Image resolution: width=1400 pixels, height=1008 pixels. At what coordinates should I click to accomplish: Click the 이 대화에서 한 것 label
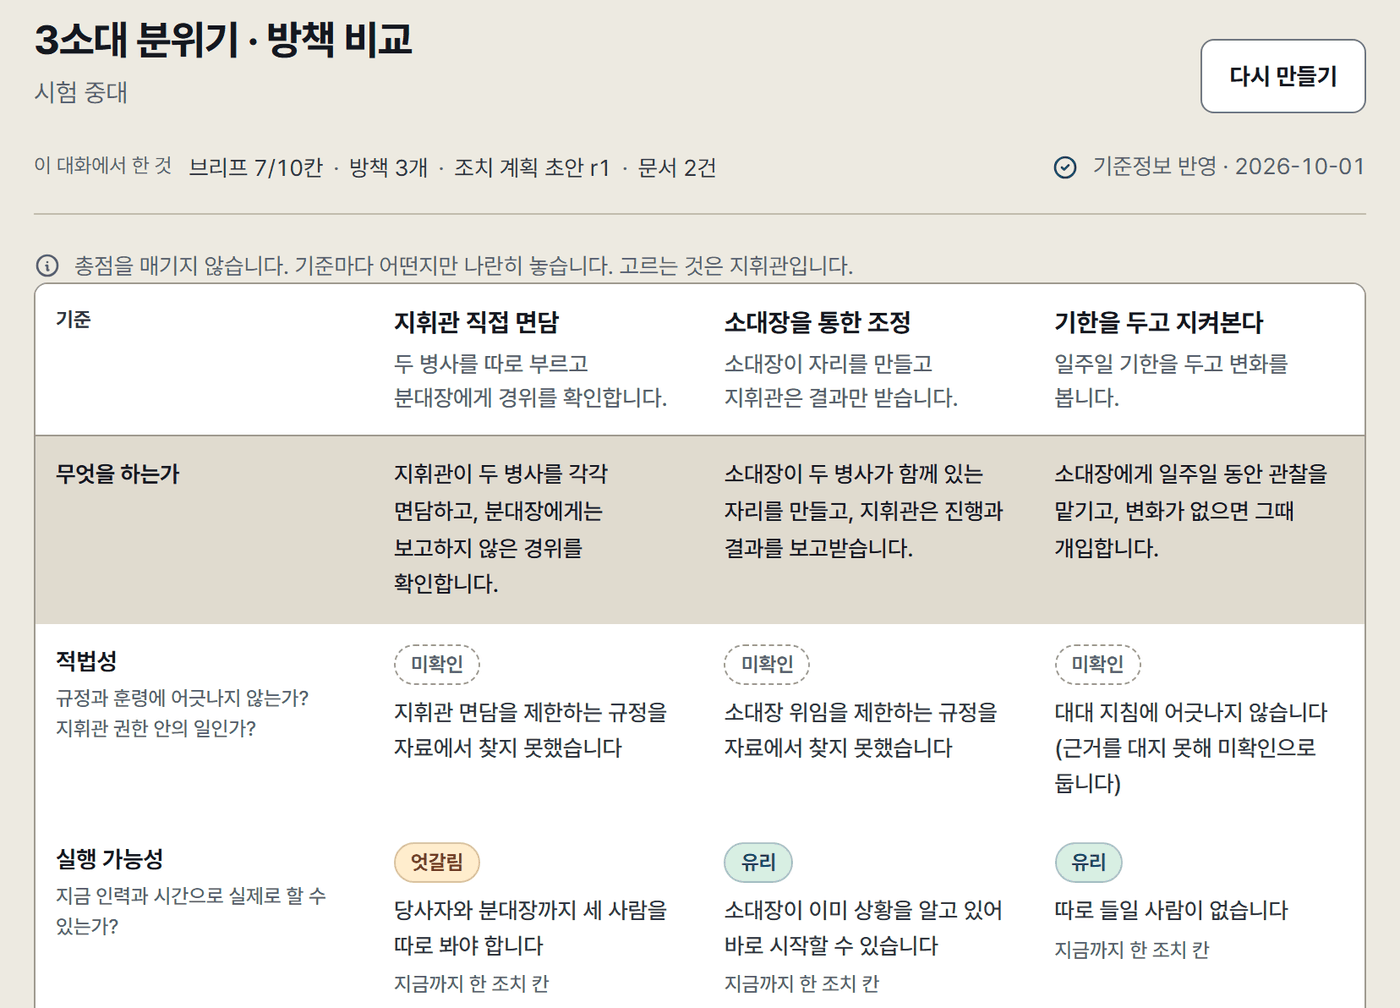coord(103,165)
